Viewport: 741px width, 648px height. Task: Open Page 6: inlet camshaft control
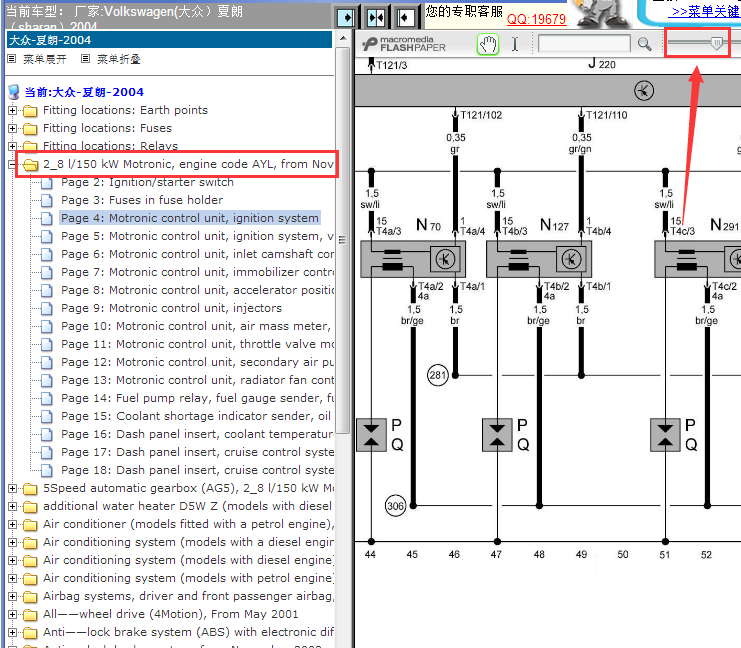coord(197,254)
